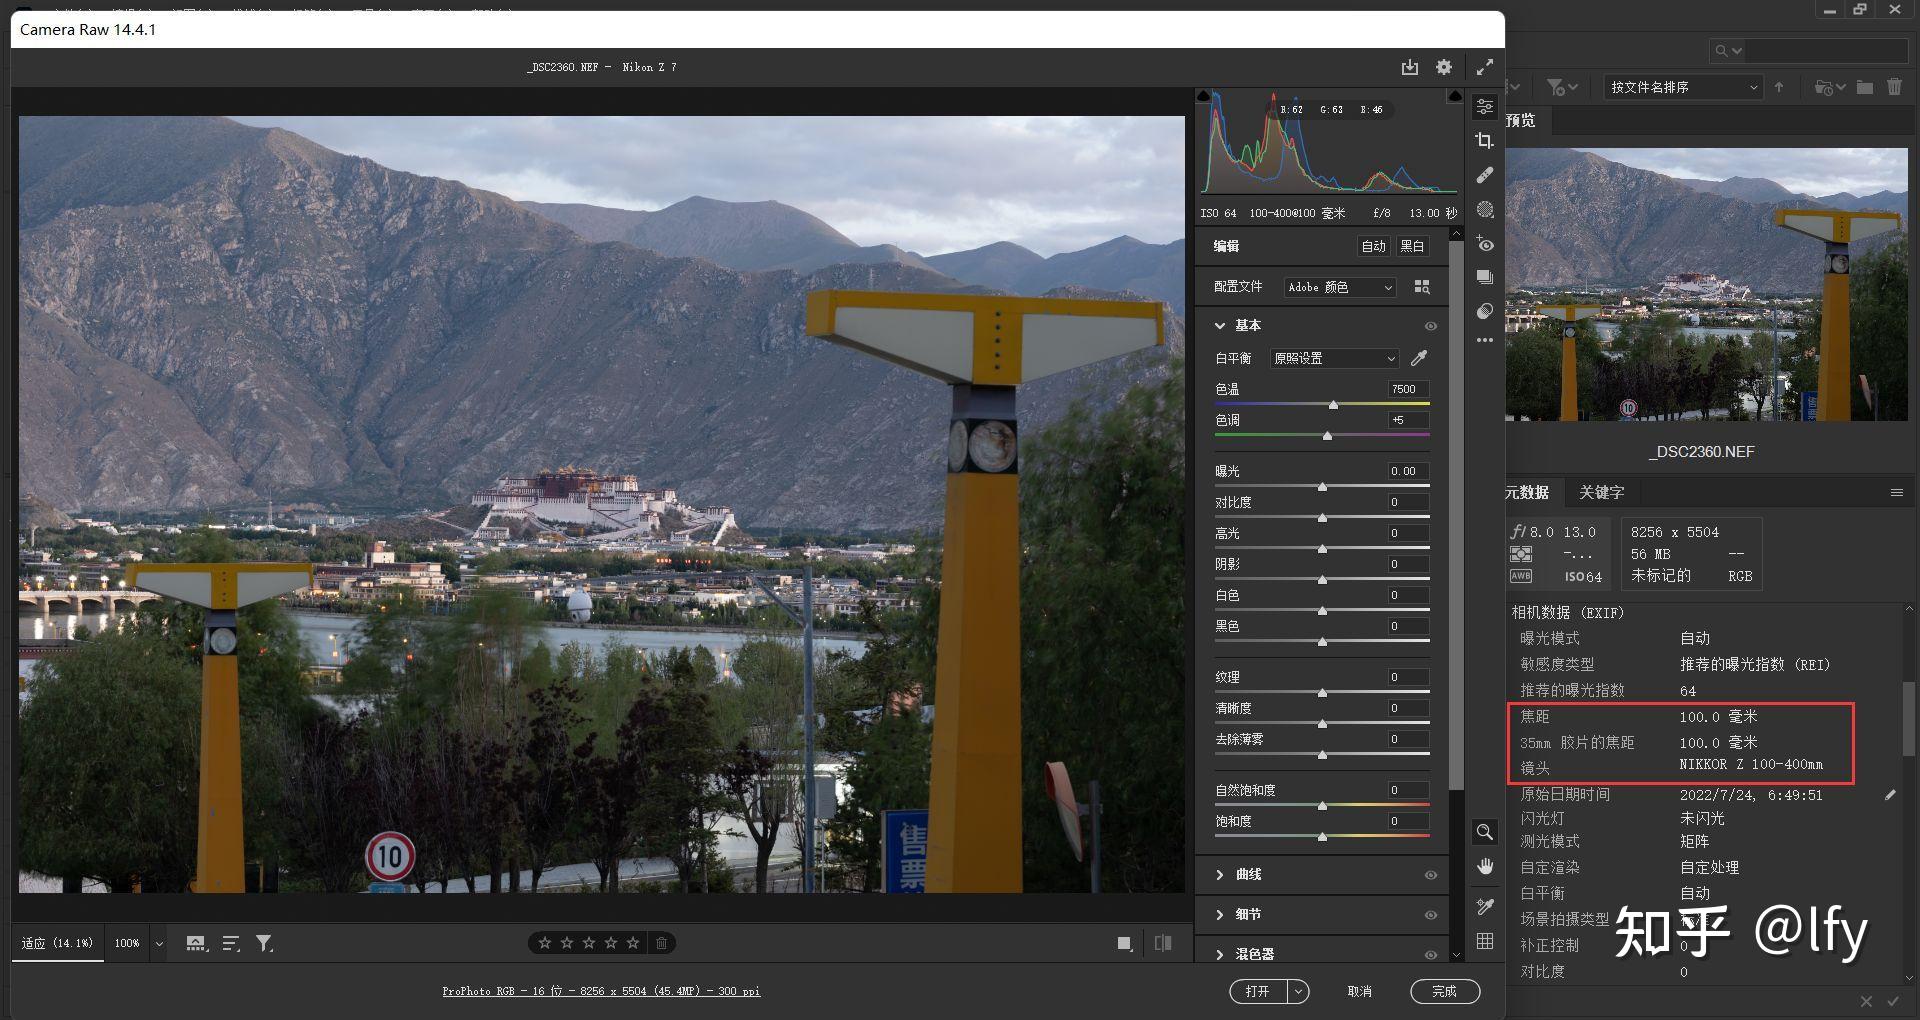1920x1020 pixels.
Task: Select the 100% zoom option
Action: (127, 943)
